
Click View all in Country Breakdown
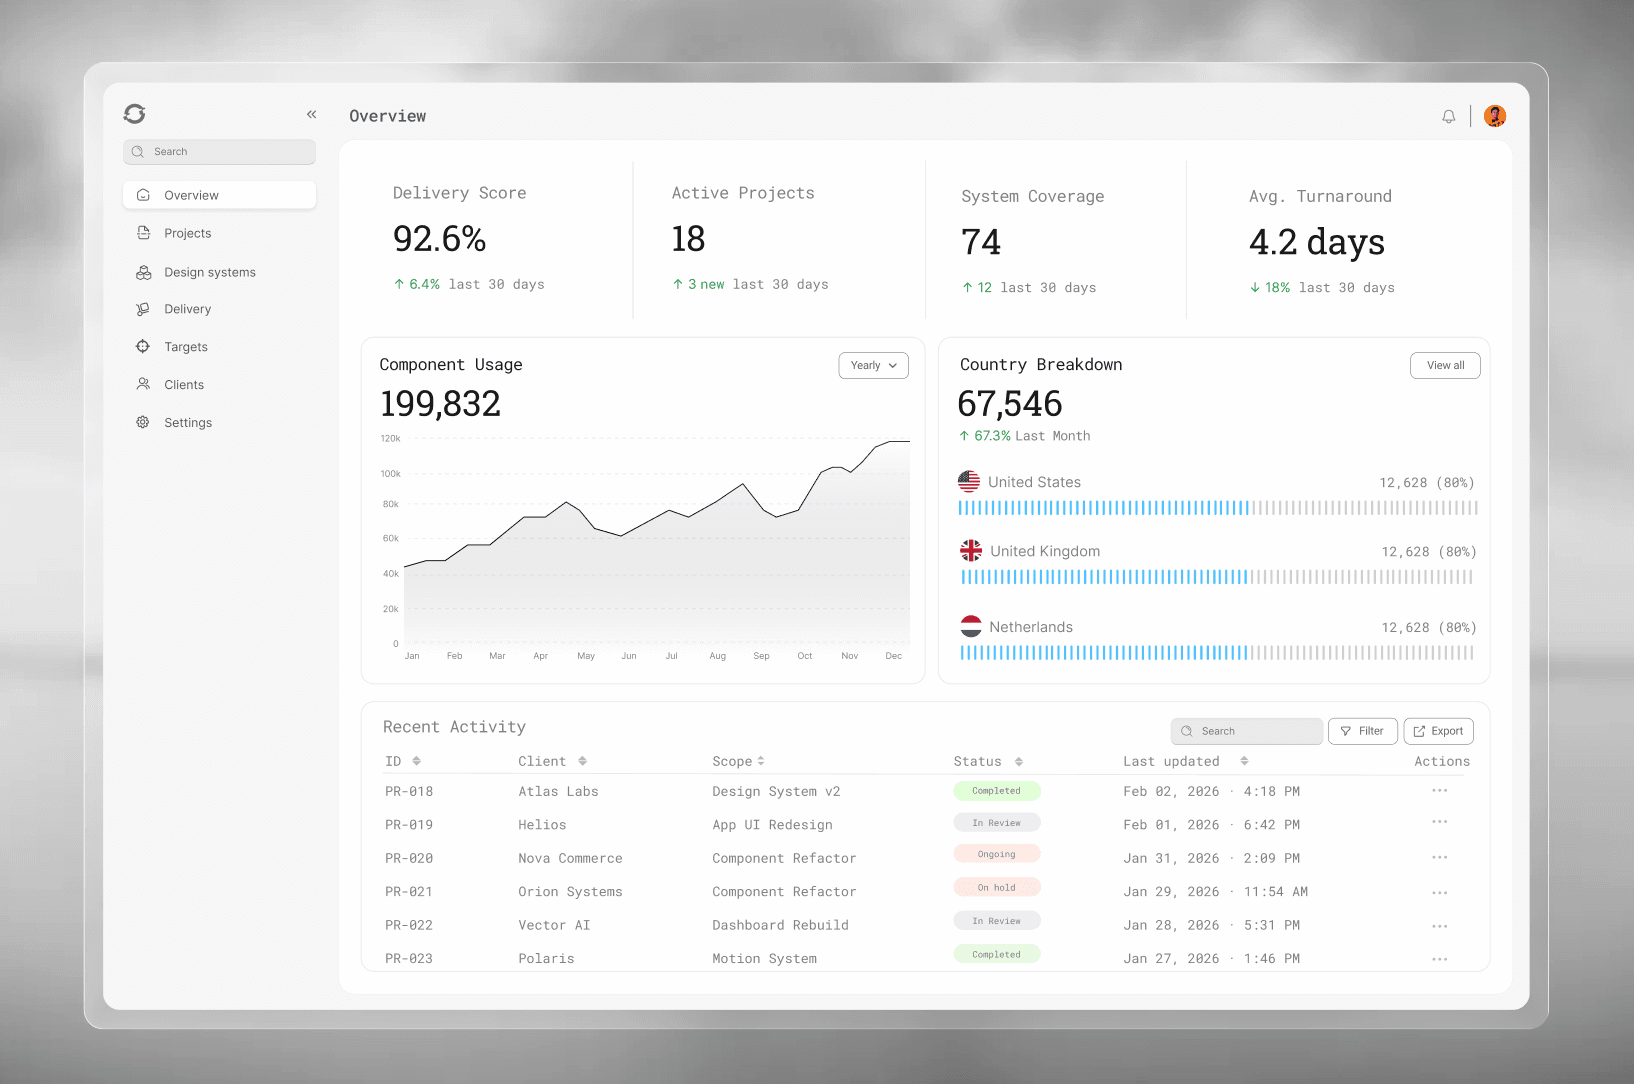(1444, 365)
